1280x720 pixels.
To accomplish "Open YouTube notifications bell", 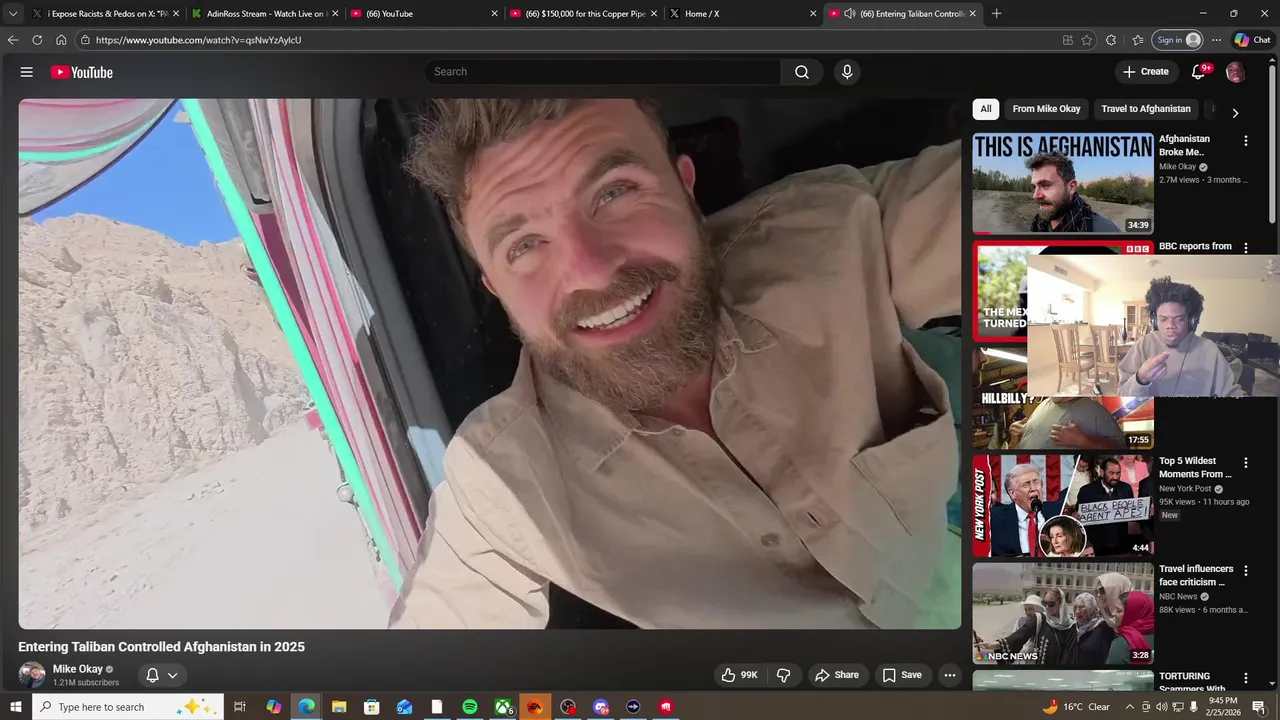I will pos(1198,72).
